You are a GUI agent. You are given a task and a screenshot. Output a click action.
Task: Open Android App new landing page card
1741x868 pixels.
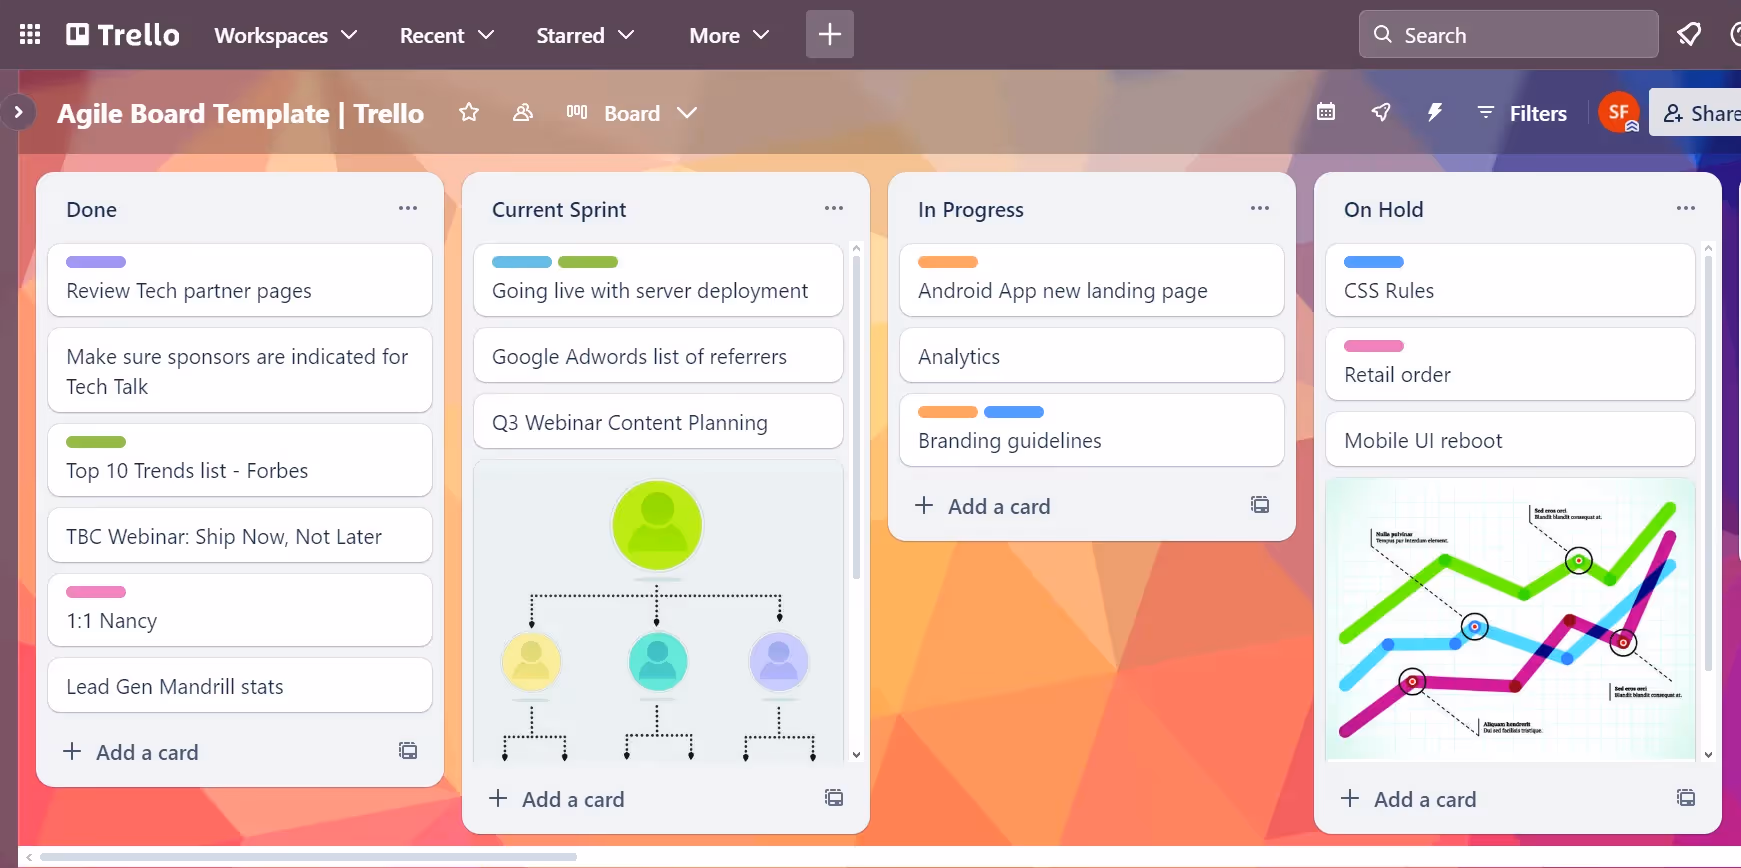(1092, 280)
